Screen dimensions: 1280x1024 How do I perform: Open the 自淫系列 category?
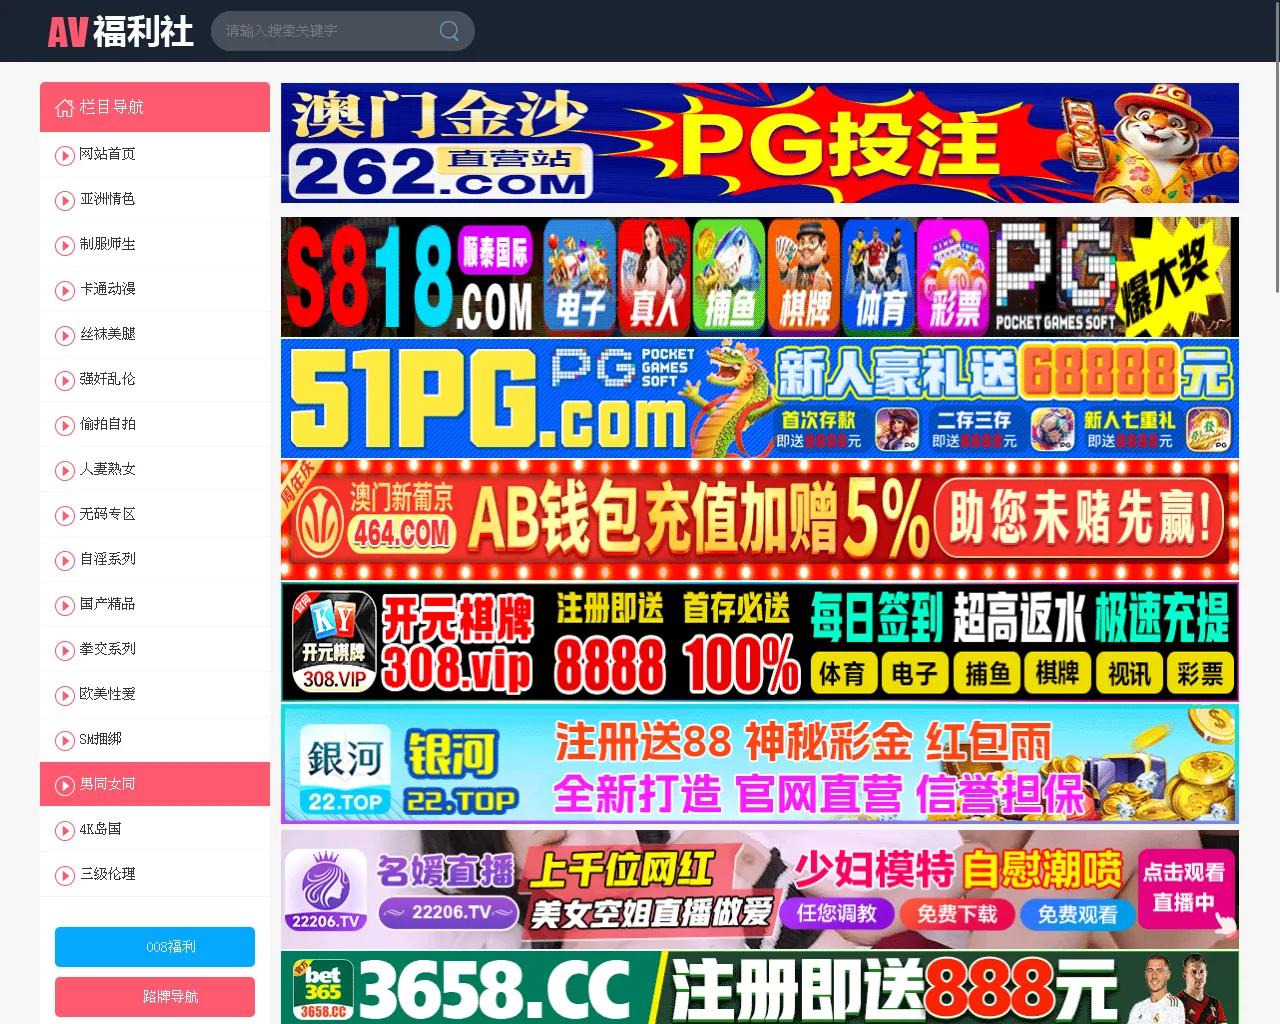point(155,559)
